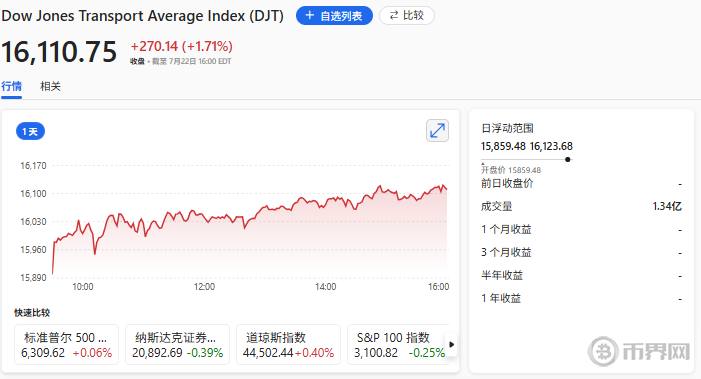Show next quick comparison cards arrow
Image resolution: width=701 pixels, height=379 pixels.
(x=452, y=345)
